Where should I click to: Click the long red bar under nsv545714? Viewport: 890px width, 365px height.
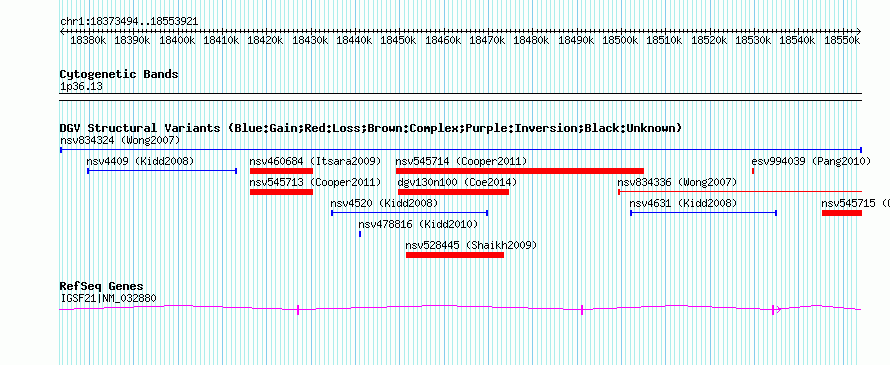(520, 171)
